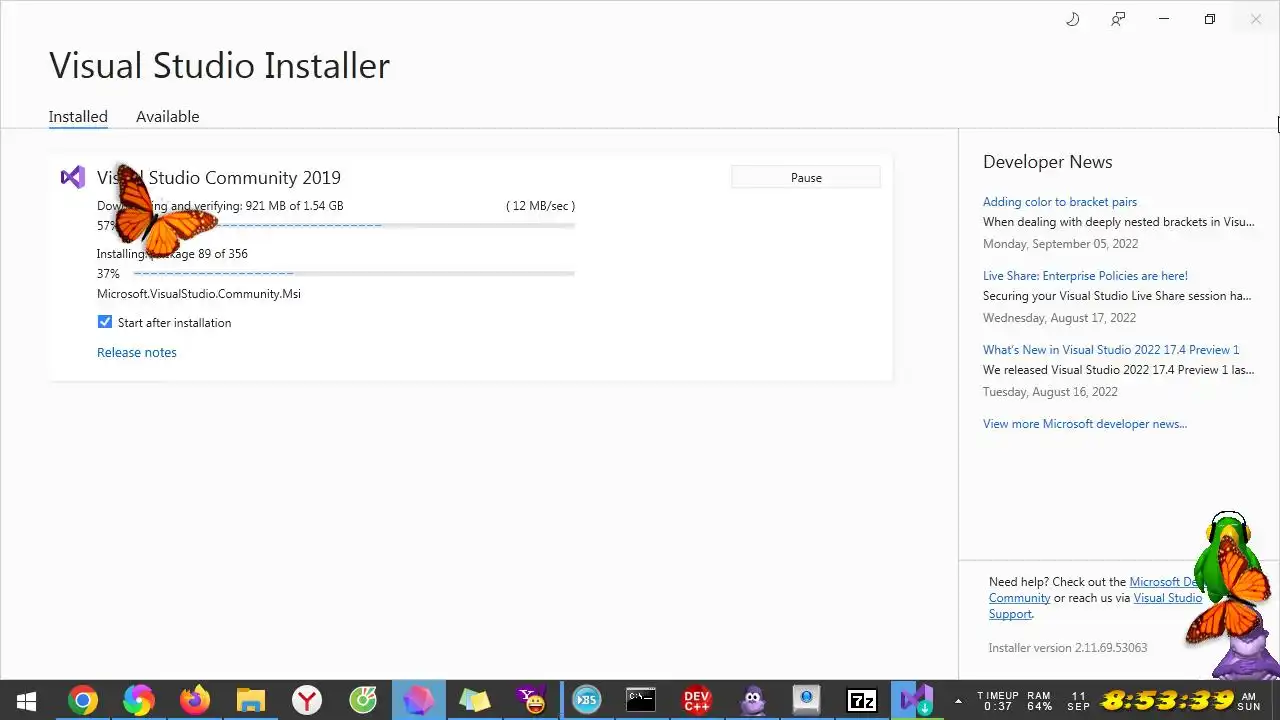Click the taskbar clock showing 8:53:39
The height and width of the screenshot is (720, 1280).
pos(1167,700)
